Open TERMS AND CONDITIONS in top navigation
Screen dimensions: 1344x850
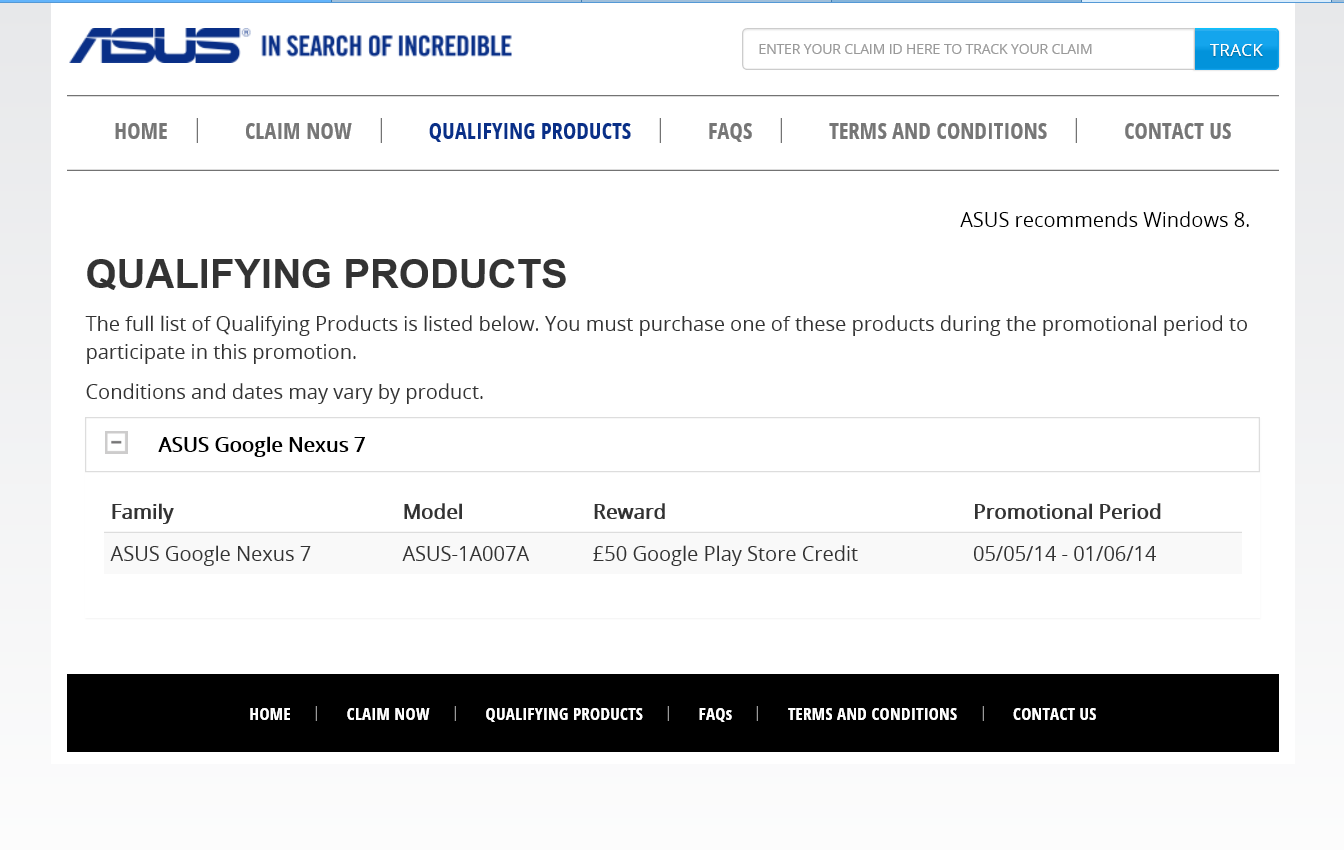(x=938, y=131)
